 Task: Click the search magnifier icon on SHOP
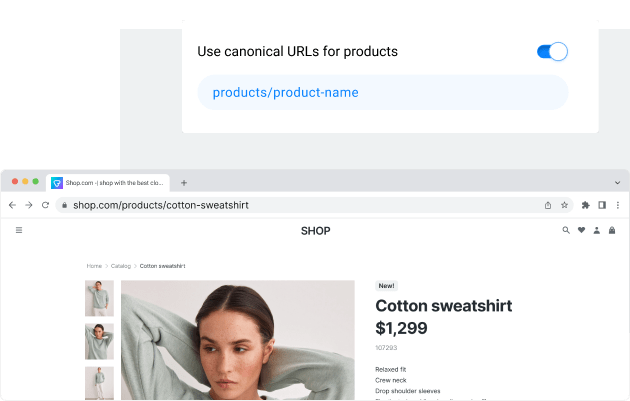(x=566, y=230)
